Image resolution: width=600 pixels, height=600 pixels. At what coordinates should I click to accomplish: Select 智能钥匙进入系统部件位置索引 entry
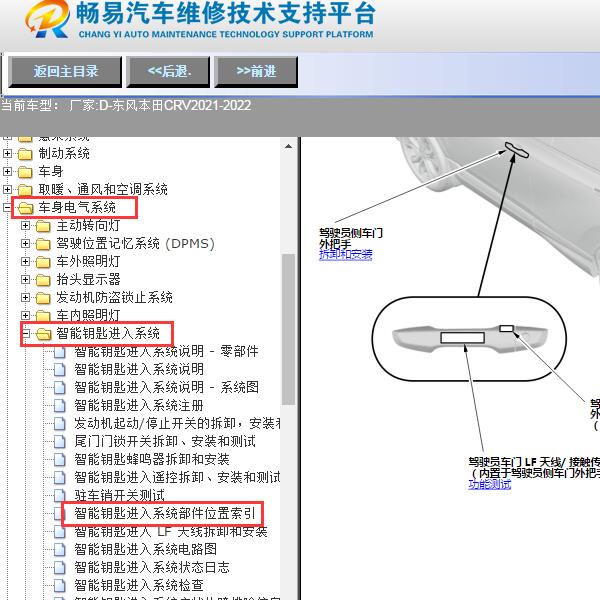click(x=165, y=513)
